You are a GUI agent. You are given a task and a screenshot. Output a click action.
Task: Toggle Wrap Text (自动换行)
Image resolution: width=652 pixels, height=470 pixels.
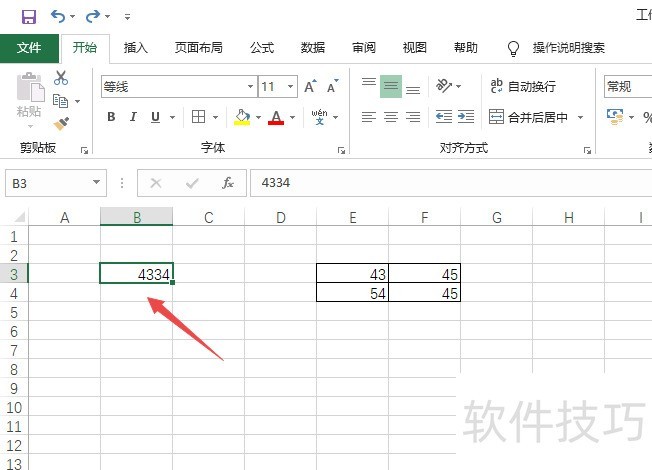522,87
